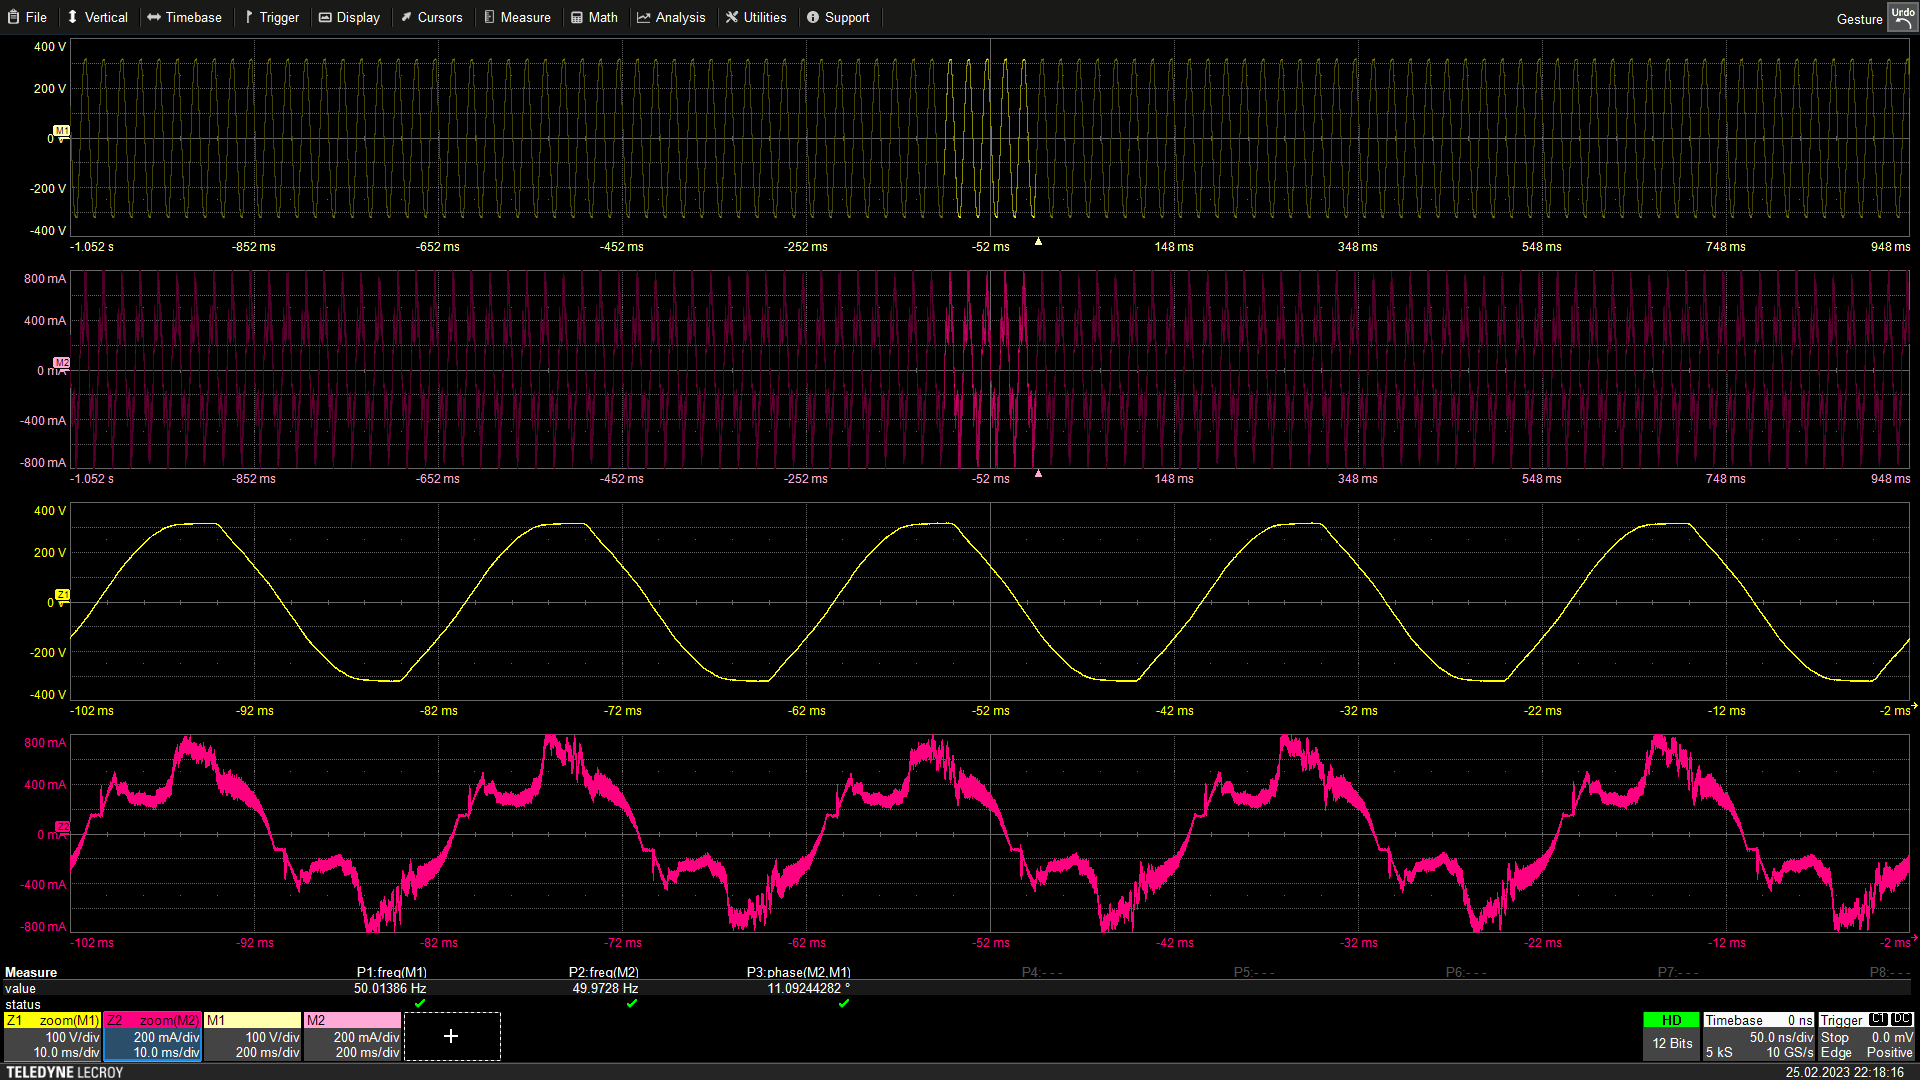
Task: Select the Z2 zoom(M2) descriptor box
Action: [152, 1036]
